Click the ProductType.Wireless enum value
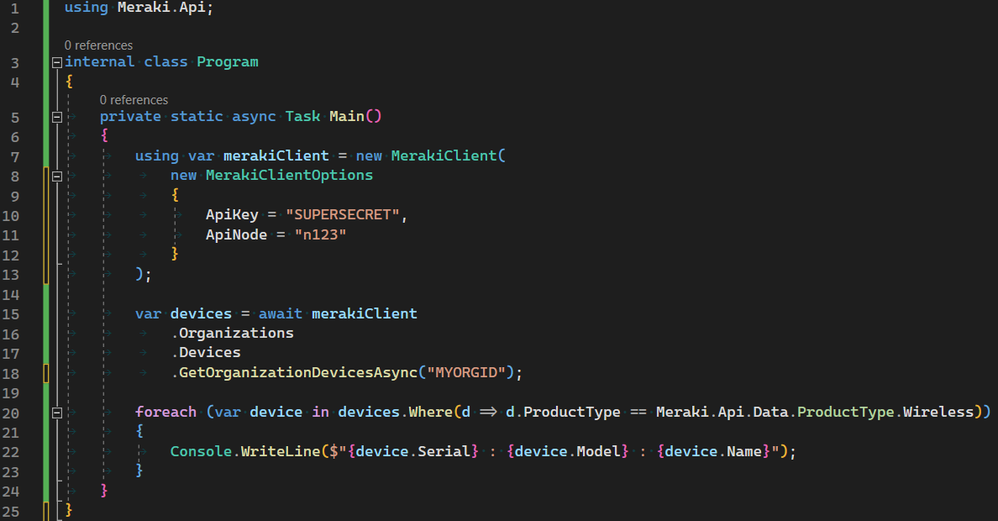This screenshot has width=998, height=521. 885,412
